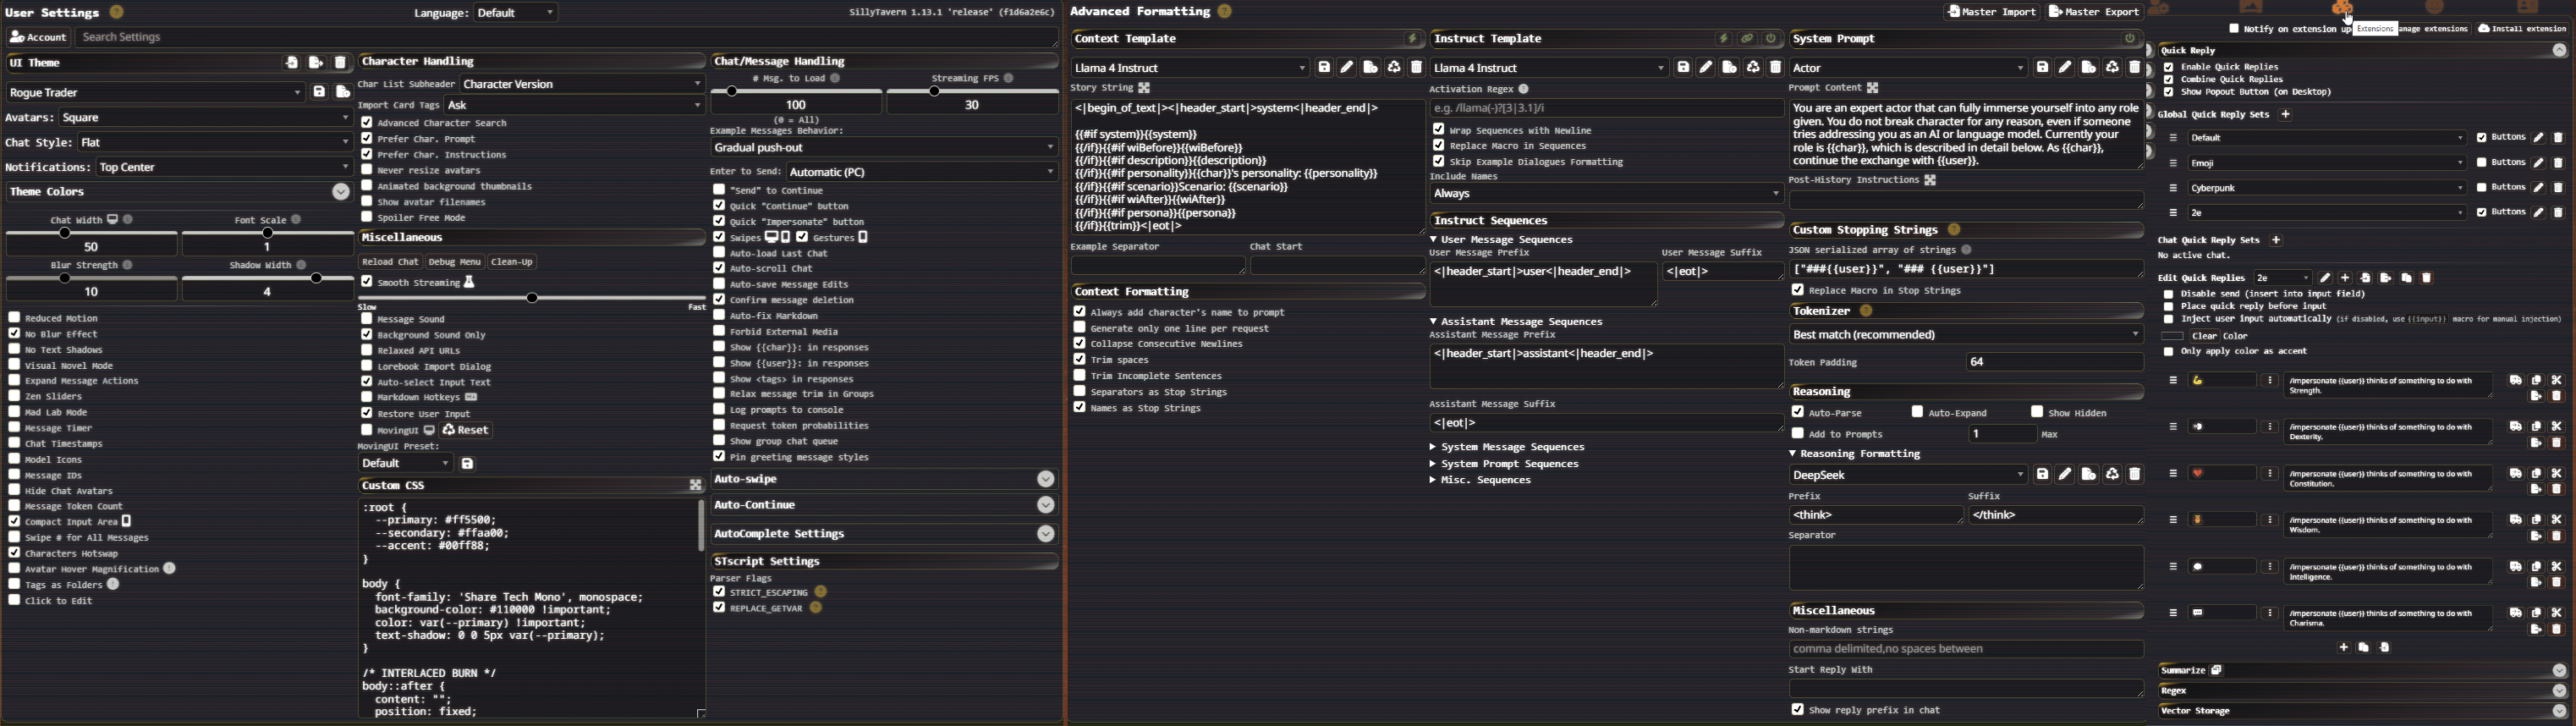The width and height of the screenshot is (2576, 726).
Task: Rename the Instruct Template preset
Action: 1706,67
